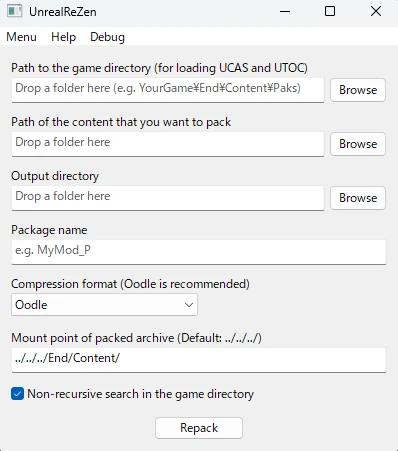
Task: Uncheck Non-recursive search in the game directory
Action: pos(17,394)
